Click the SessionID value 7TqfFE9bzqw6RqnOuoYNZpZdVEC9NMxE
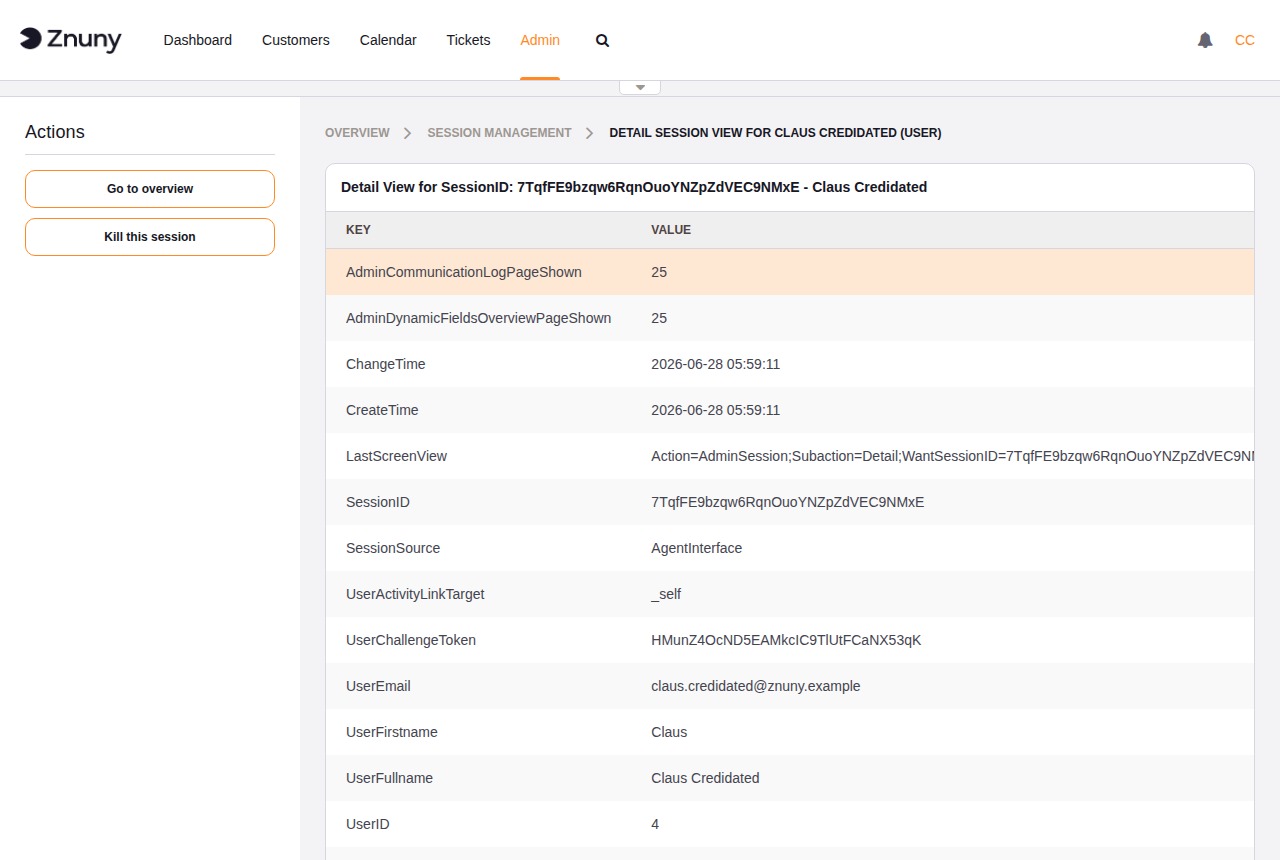 tap(788, 502)
